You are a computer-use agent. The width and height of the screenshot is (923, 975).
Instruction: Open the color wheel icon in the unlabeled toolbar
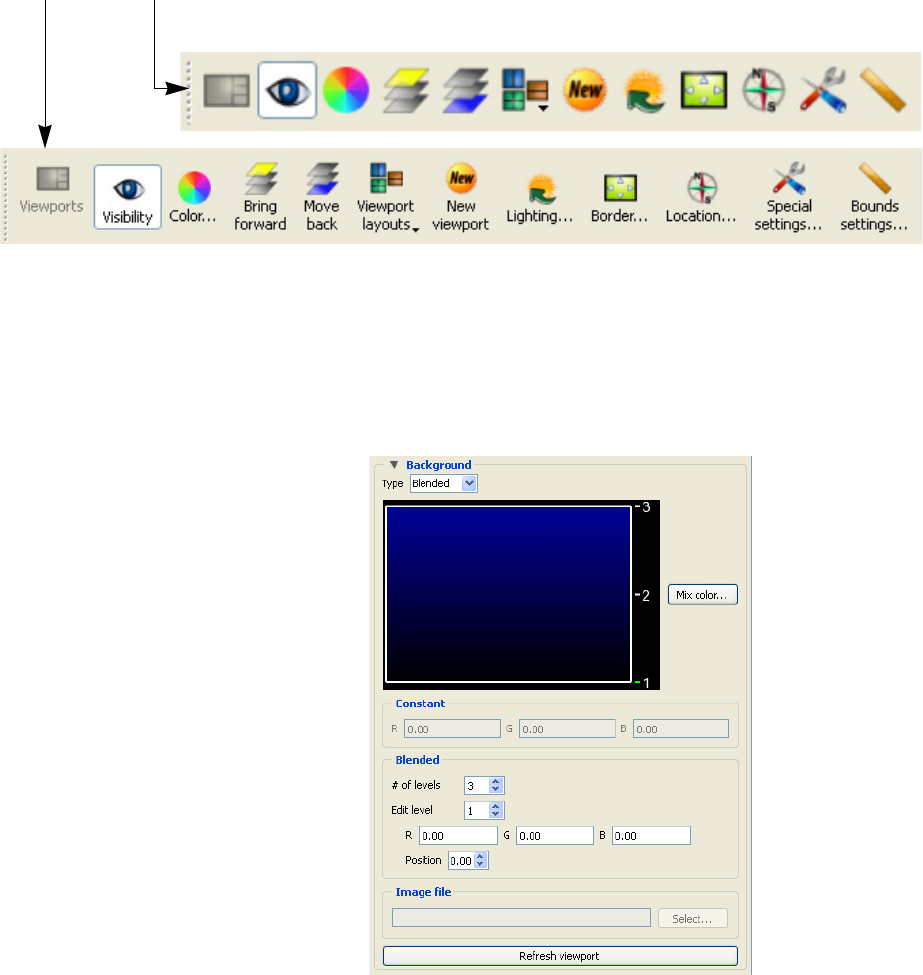click(346, 91)
